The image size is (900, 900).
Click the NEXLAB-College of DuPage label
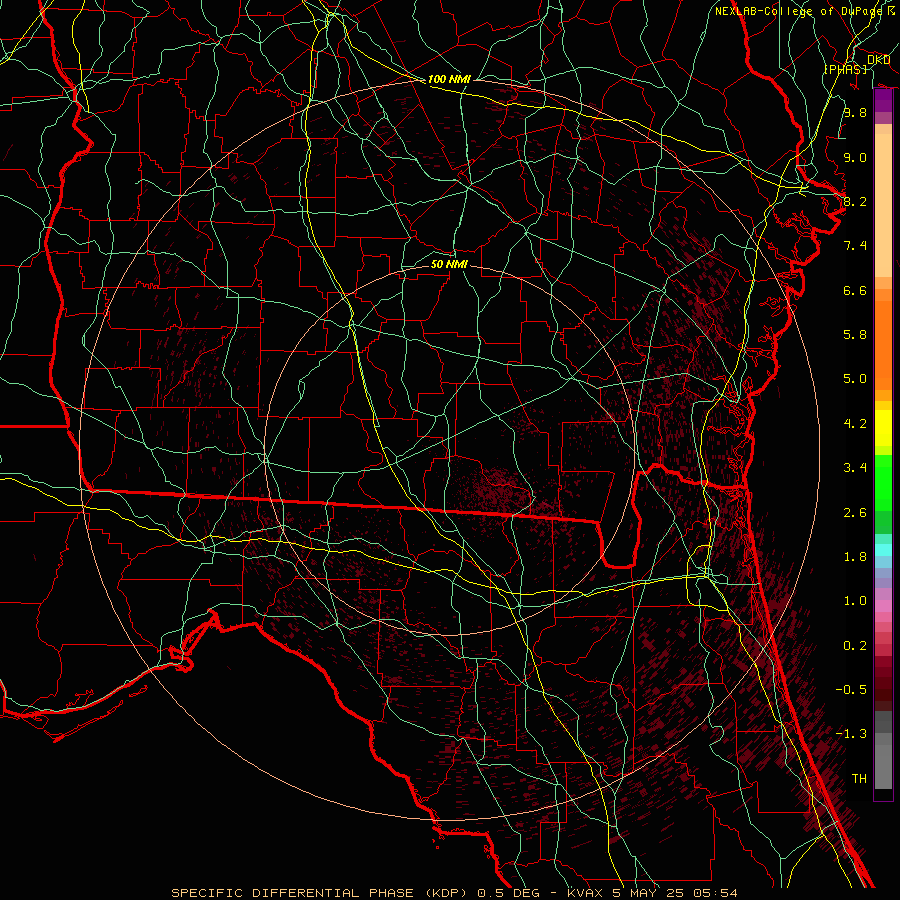(800, 11)
